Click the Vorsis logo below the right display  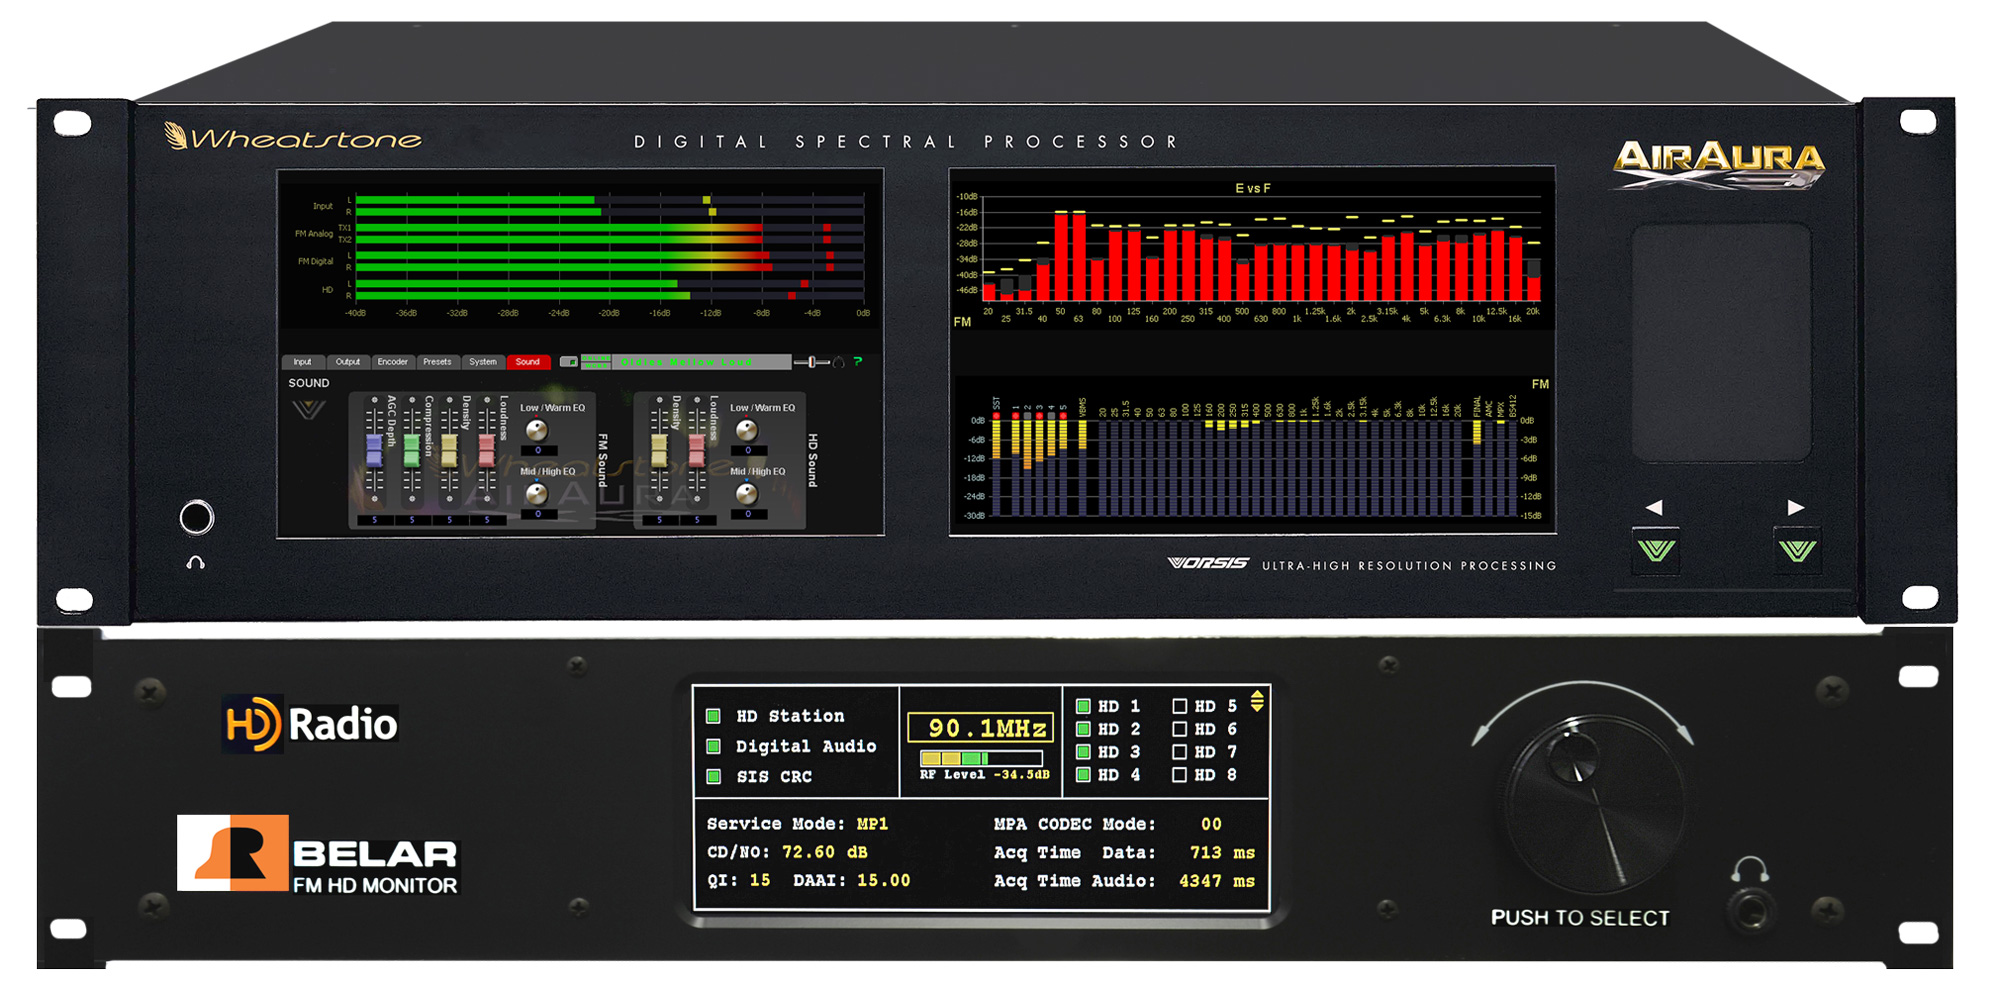pyautogui.click(x=1208, y=564)
